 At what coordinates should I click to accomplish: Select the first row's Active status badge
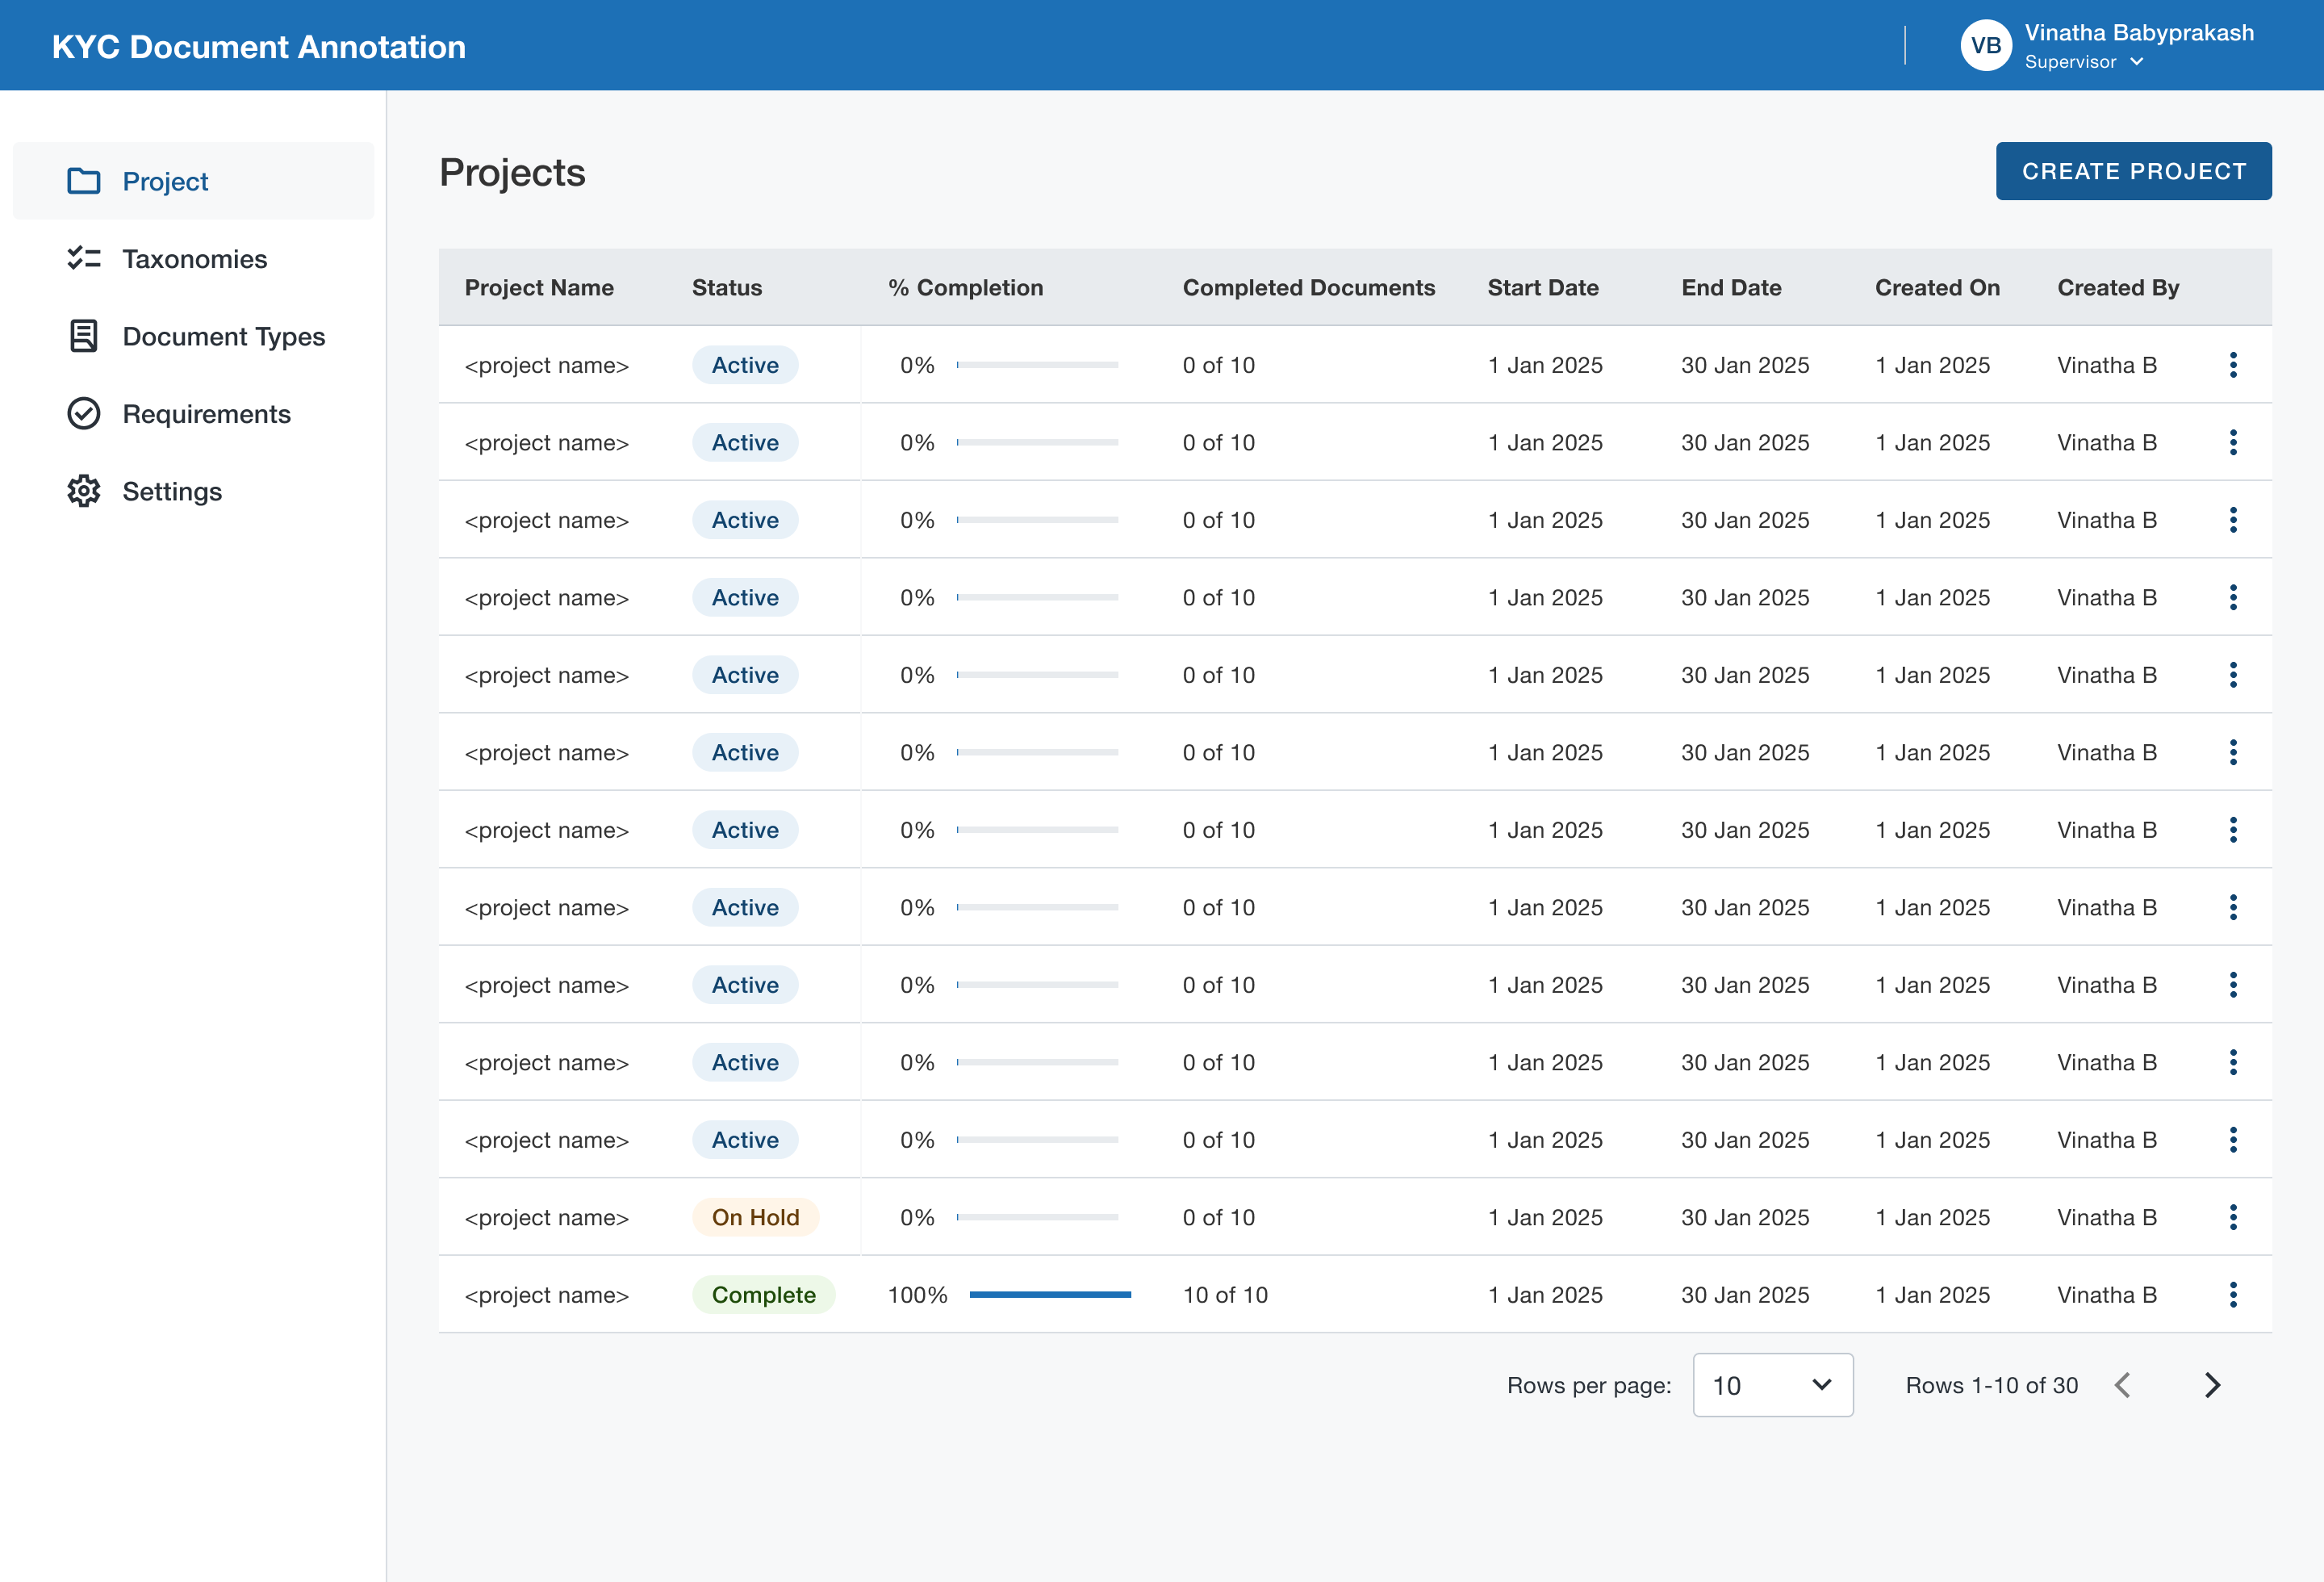pyautogui.click(x=744, y=365)
